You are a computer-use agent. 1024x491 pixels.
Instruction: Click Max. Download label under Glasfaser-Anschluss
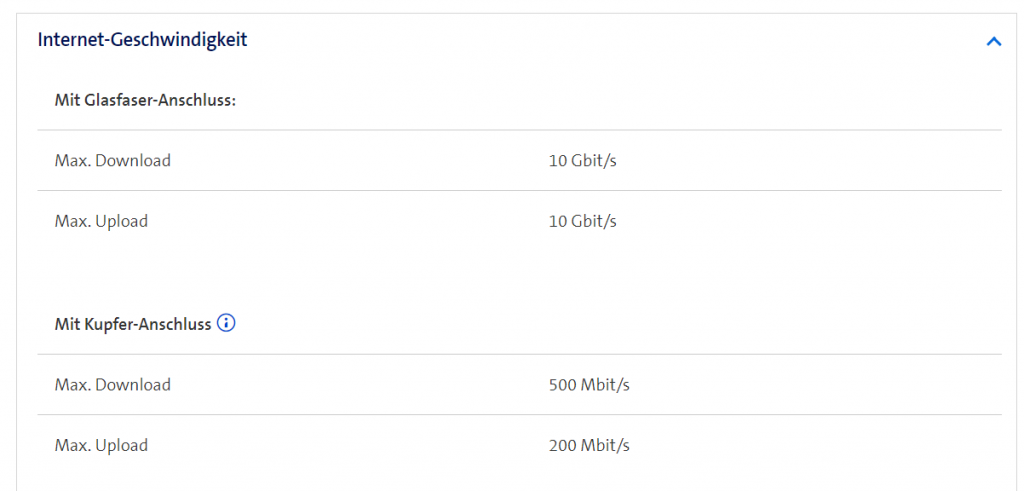tap(113, 160)
